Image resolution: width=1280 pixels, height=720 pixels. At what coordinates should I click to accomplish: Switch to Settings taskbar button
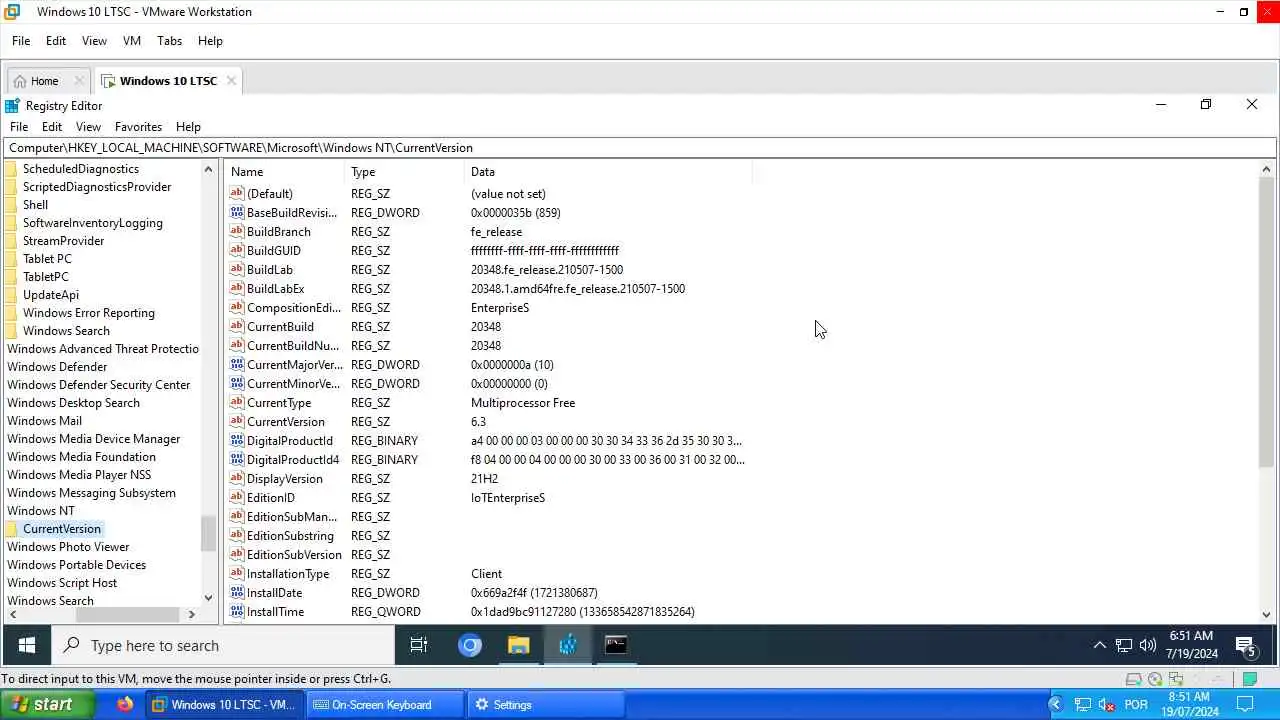click(545, 705)
